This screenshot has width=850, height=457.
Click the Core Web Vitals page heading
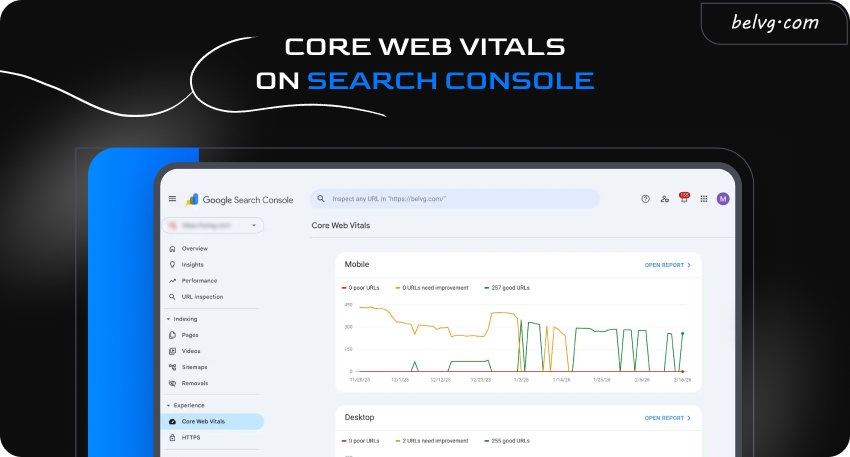pyautogui.click(x=340, y=226)
